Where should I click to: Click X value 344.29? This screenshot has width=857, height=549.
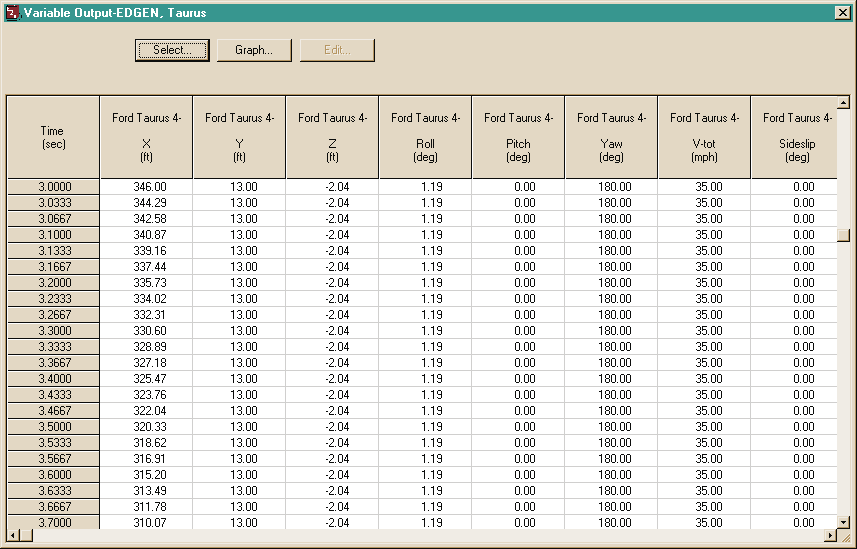coord(146,203)
